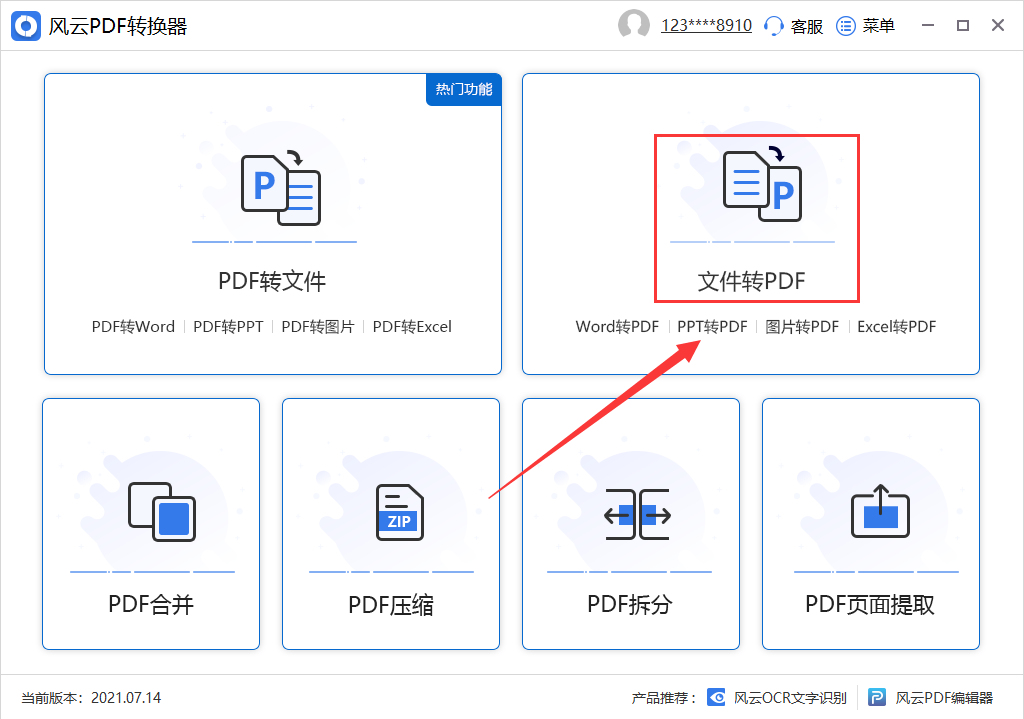Open 风云OCR文字识别 product link

790,698
